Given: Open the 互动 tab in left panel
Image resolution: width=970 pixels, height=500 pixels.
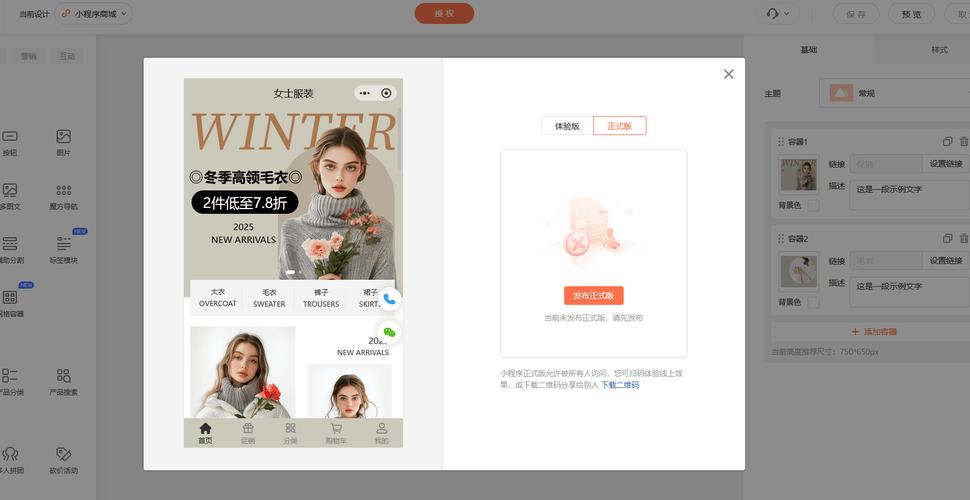Looking at the screenshot, I should (67, 56).
